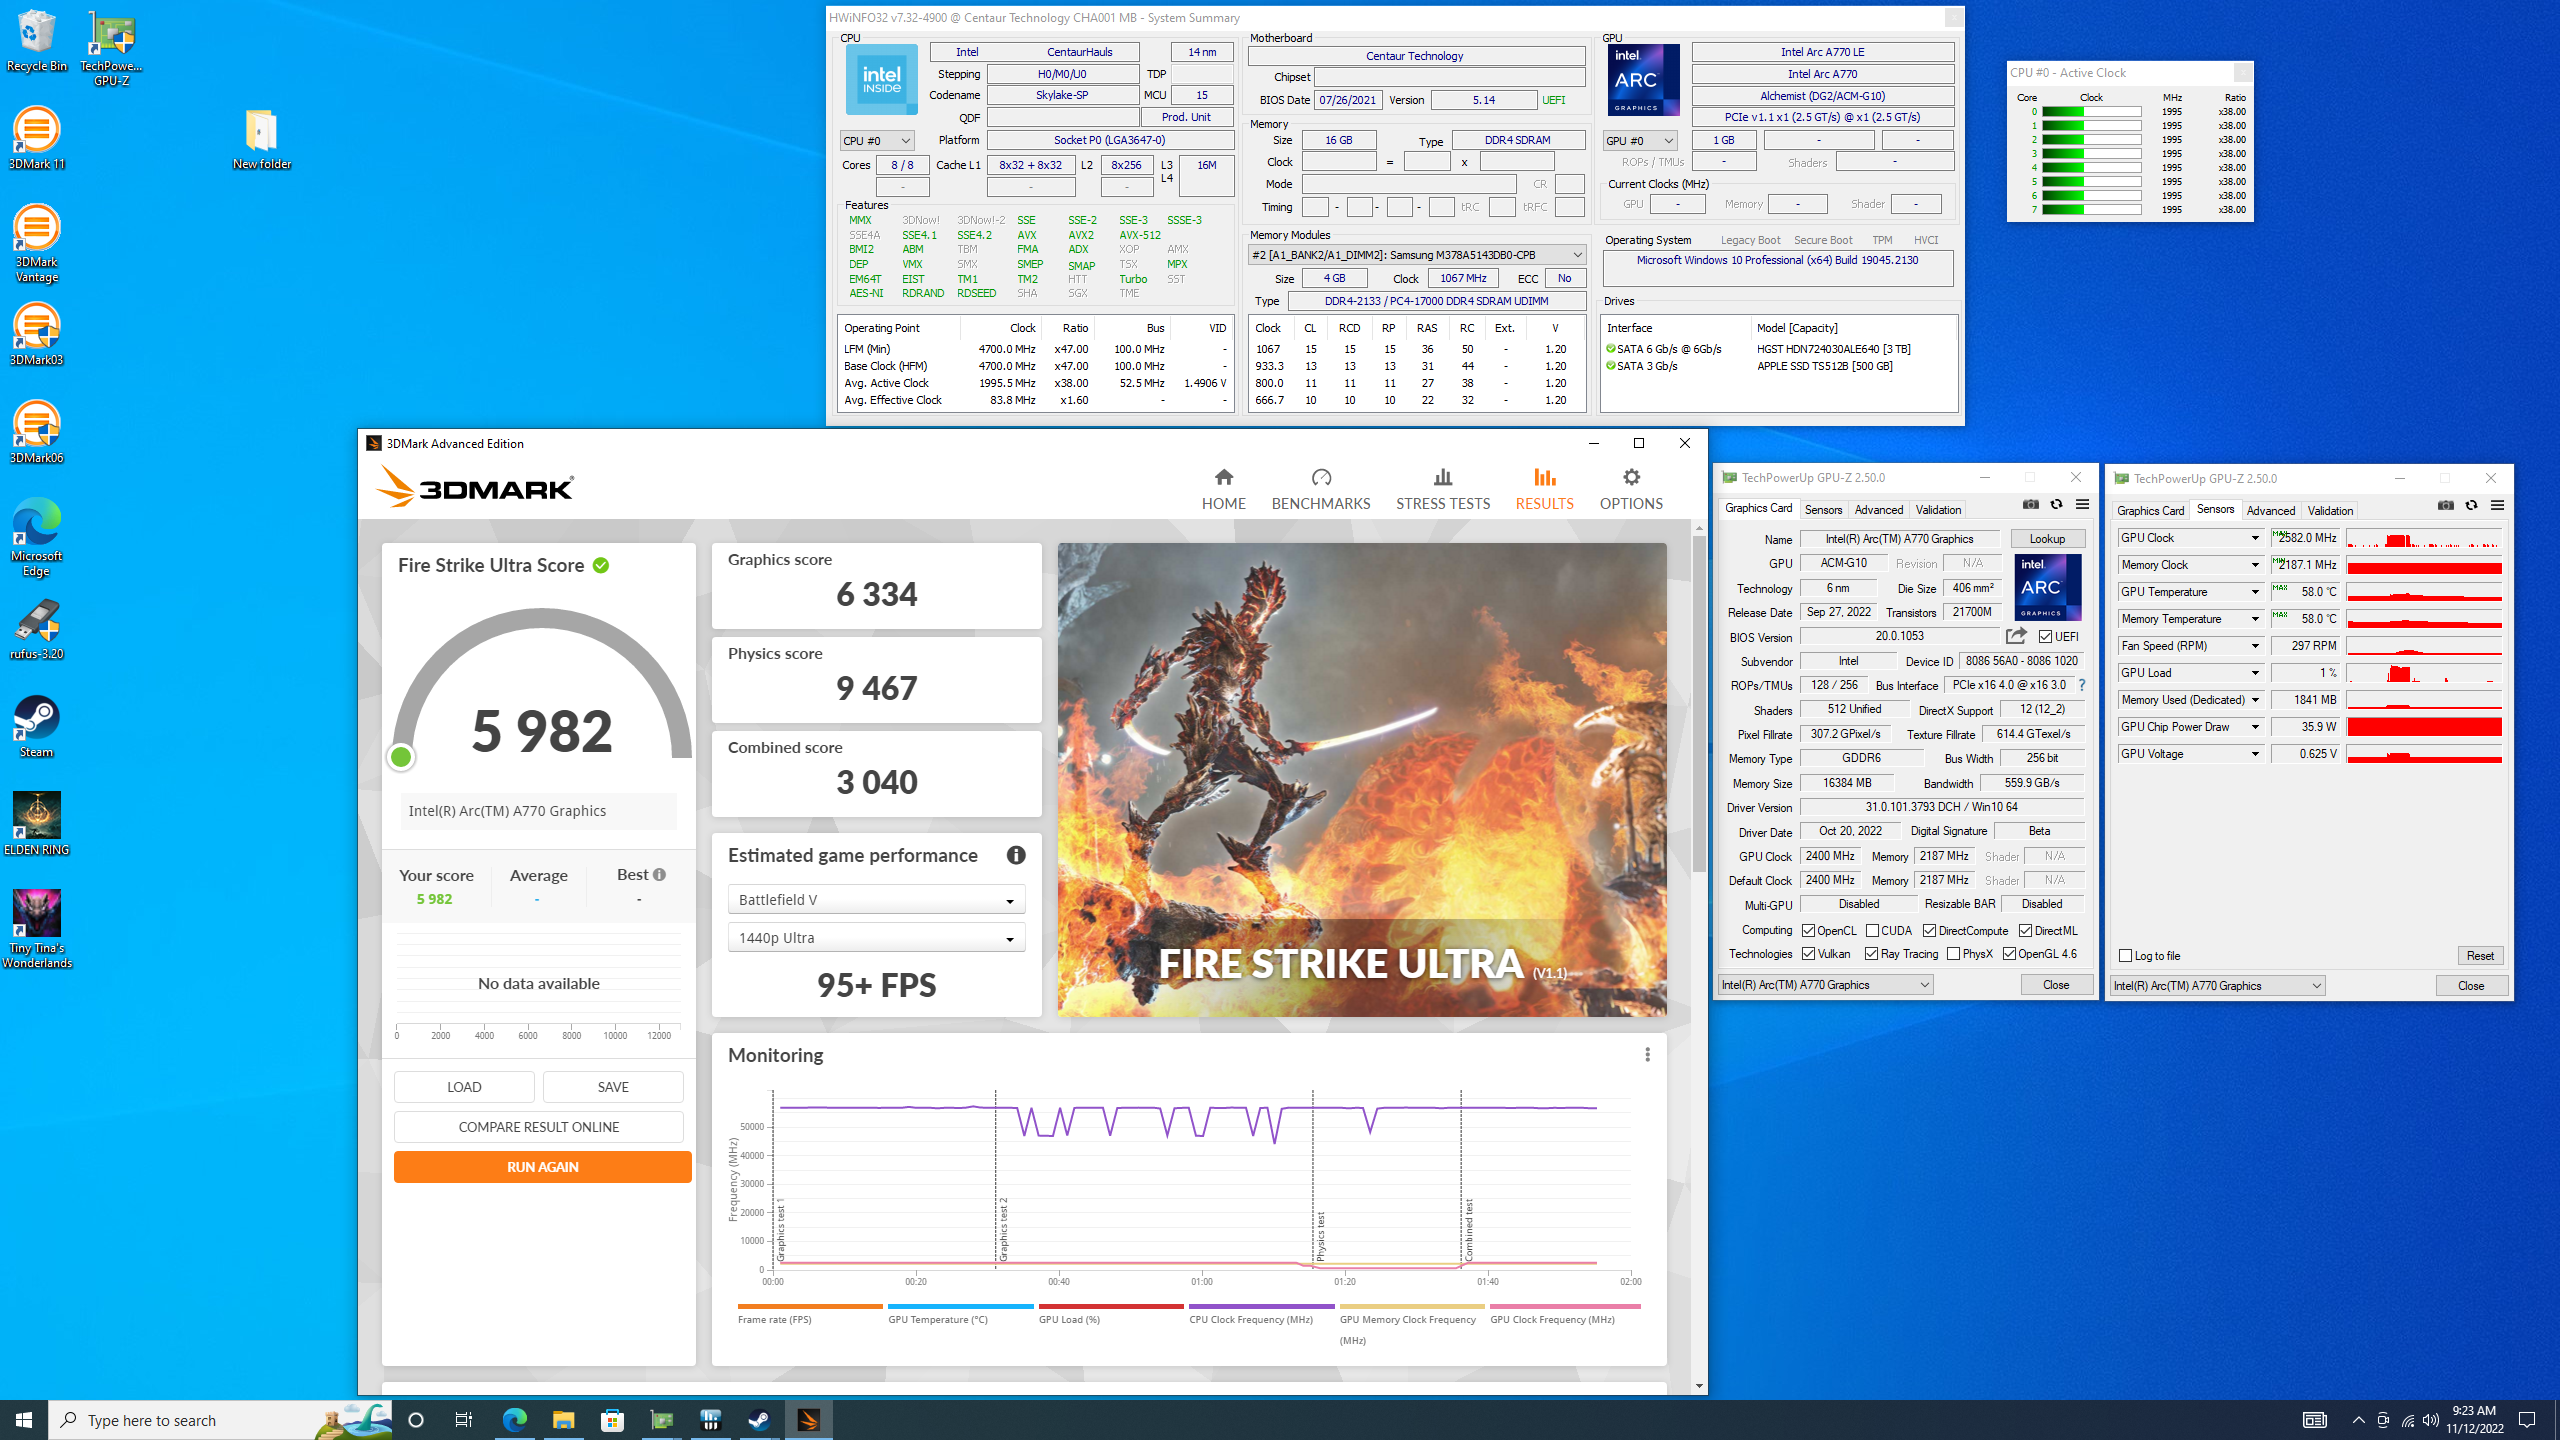Open the GPU #0 selector in HWiNFO
The width and height of the screenshot is (2560, 1440).
[x=1639, y=141]
